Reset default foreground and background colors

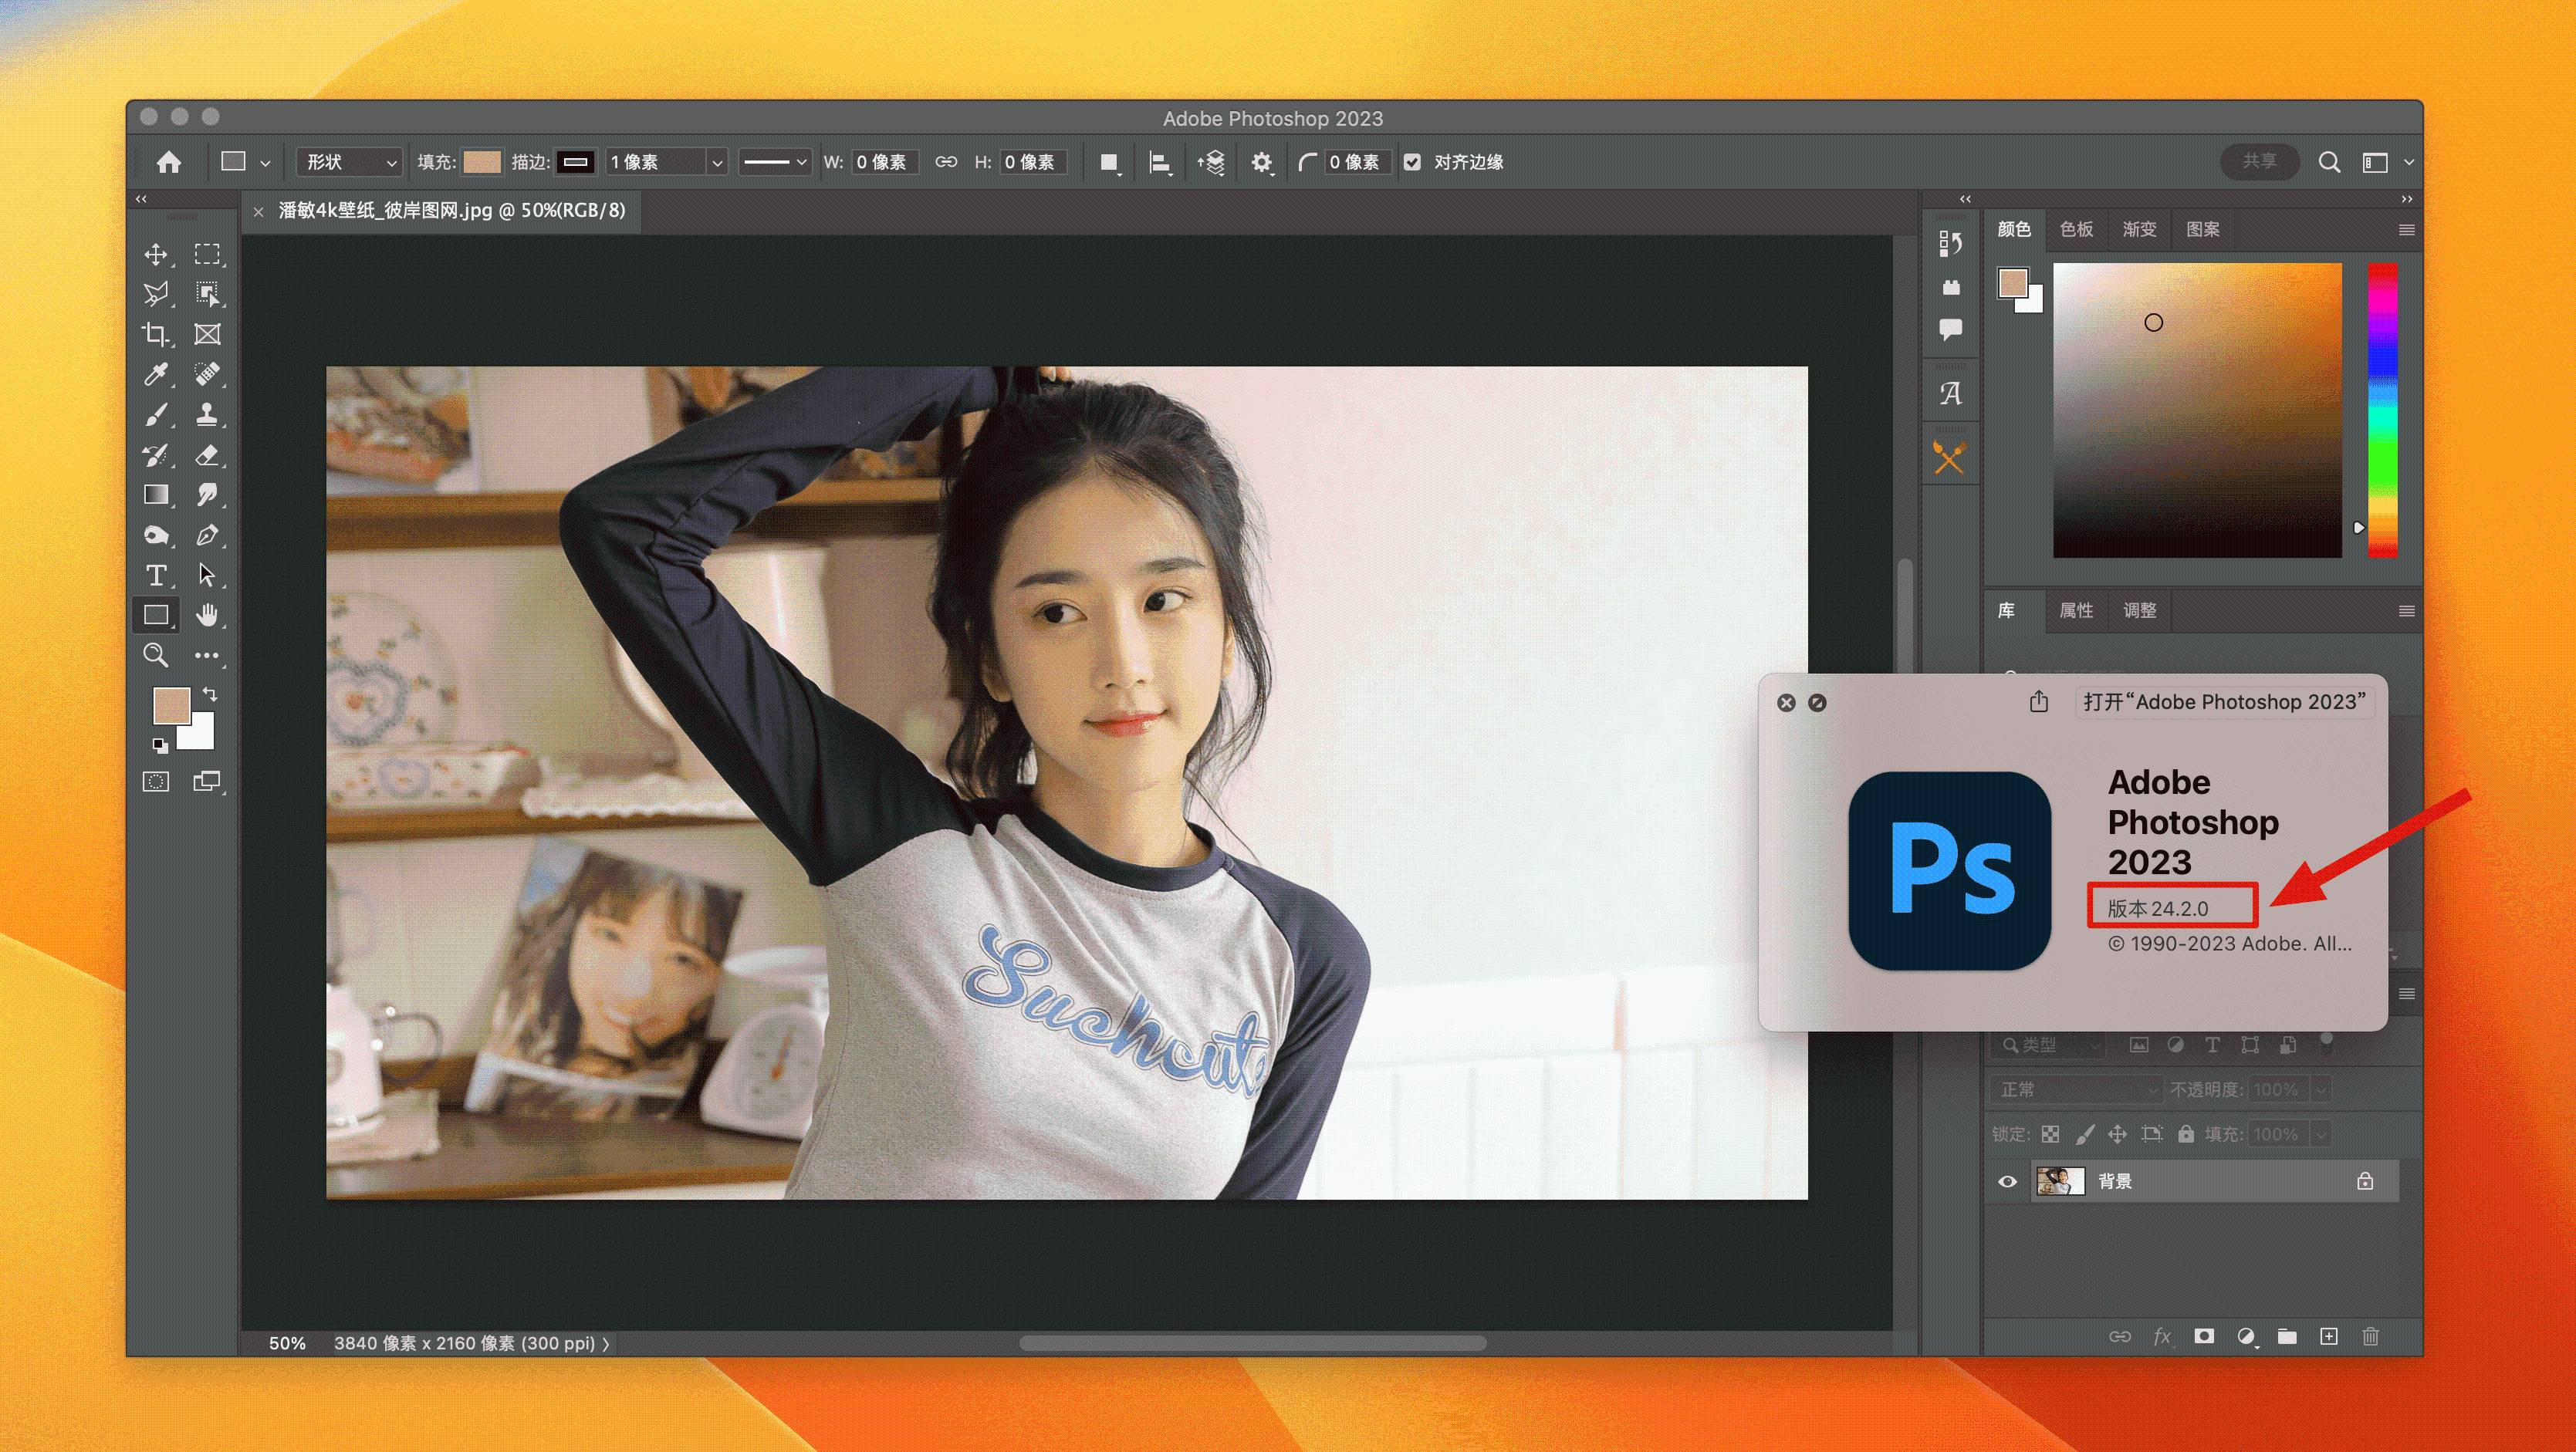coord(159,745)
